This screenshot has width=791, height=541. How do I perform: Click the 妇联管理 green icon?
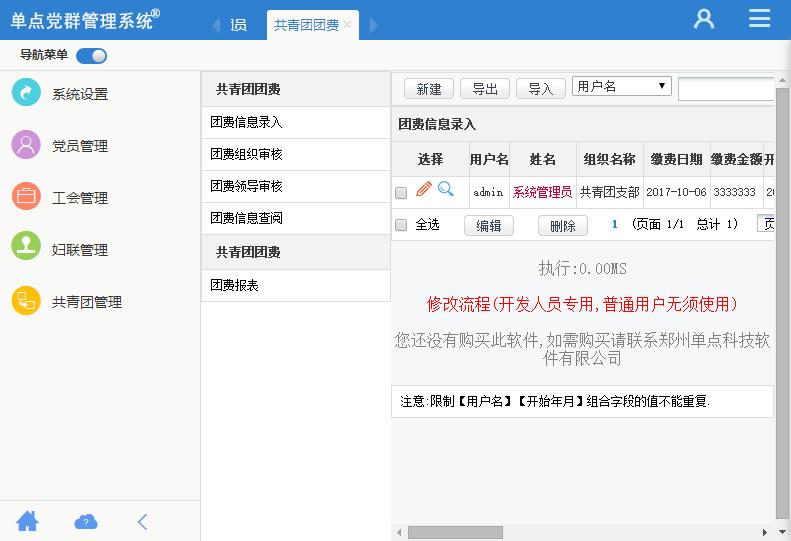point(26,246)
